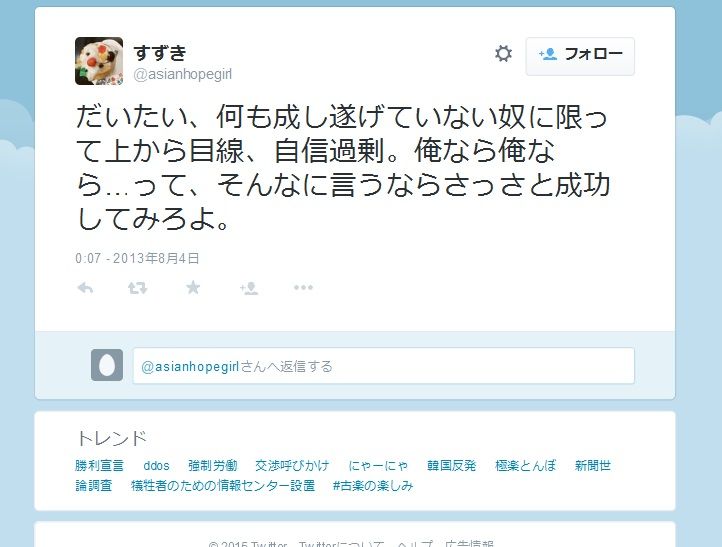Open the @asianhopegirl handle link
This screenshot has height=547, width=722.
point(182,74)
